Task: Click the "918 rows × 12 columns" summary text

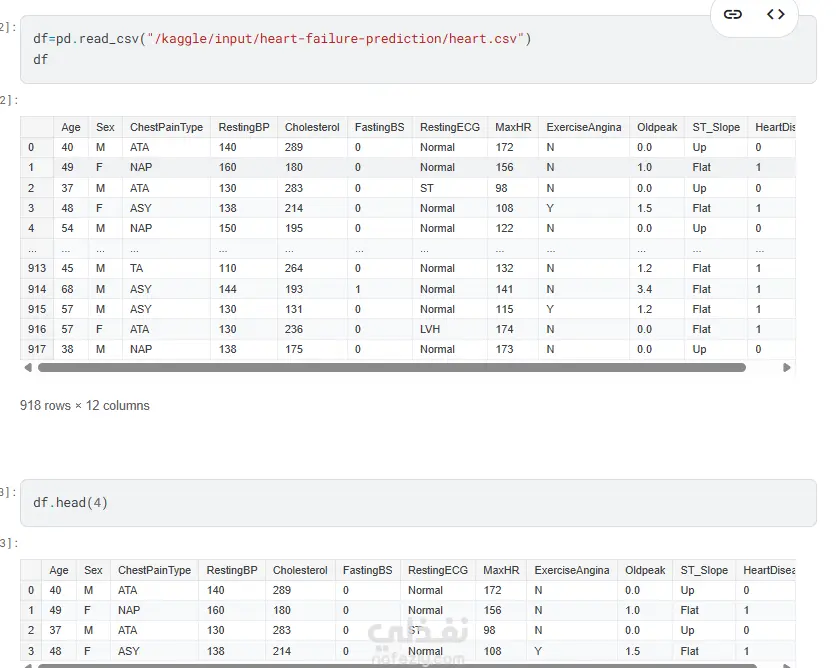Action: (85, 406)
